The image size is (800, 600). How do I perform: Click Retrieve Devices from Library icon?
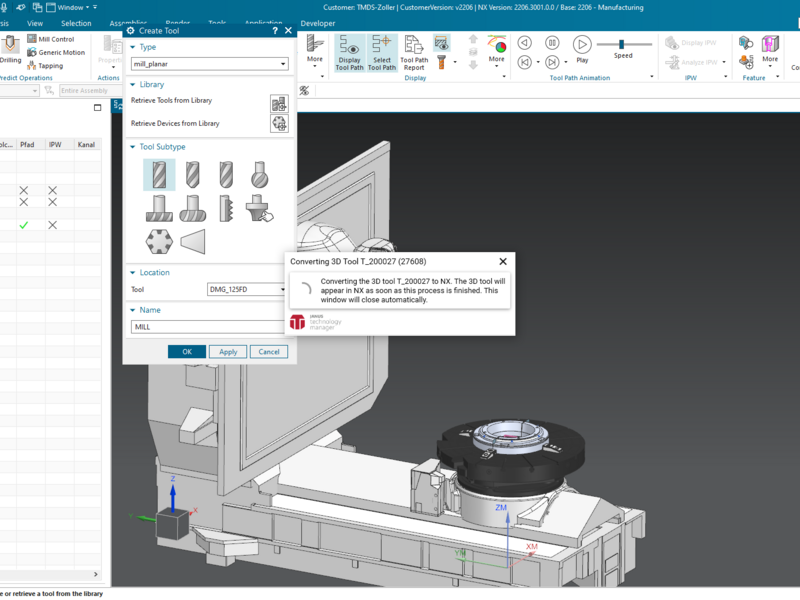tap(279, 123)
